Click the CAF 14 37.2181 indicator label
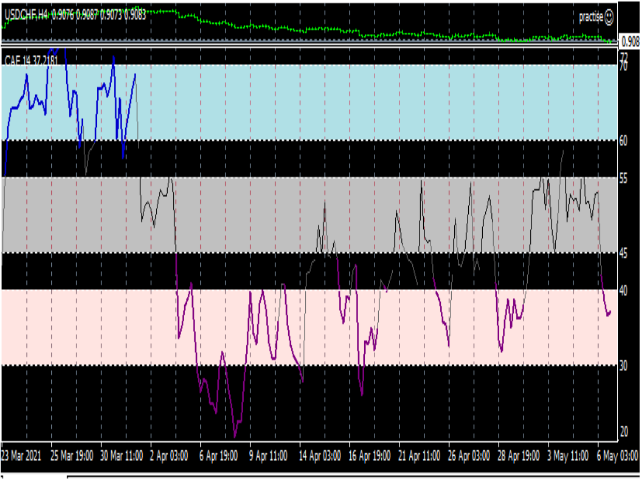Screen dimensions: 640x480 click(31, 61)
